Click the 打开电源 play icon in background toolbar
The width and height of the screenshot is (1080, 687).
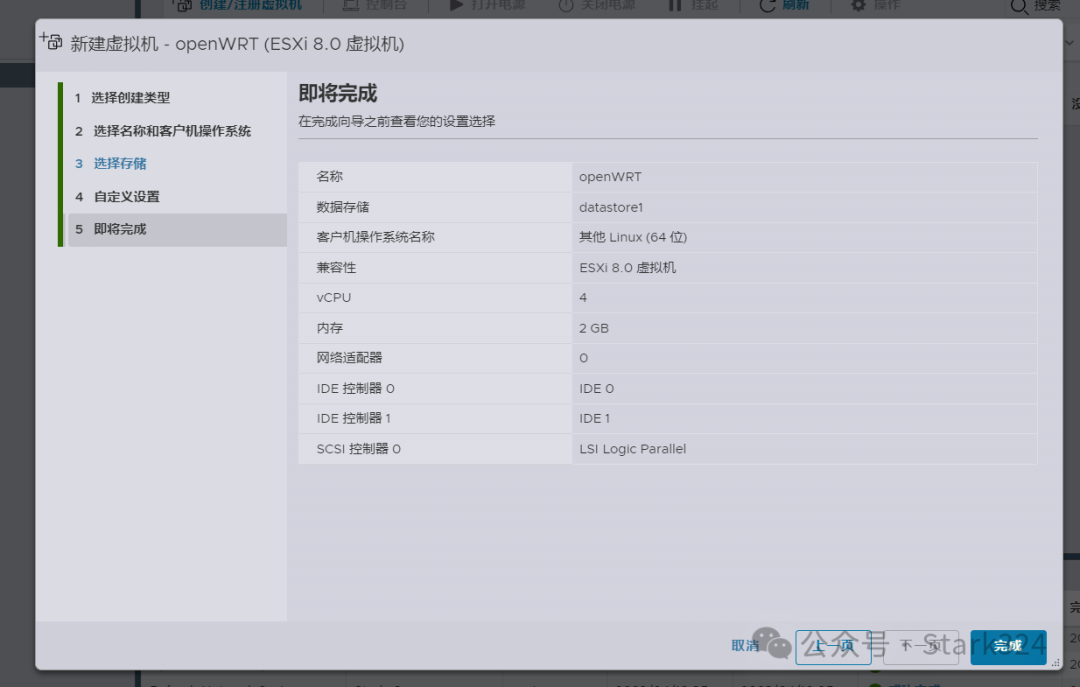456,6
